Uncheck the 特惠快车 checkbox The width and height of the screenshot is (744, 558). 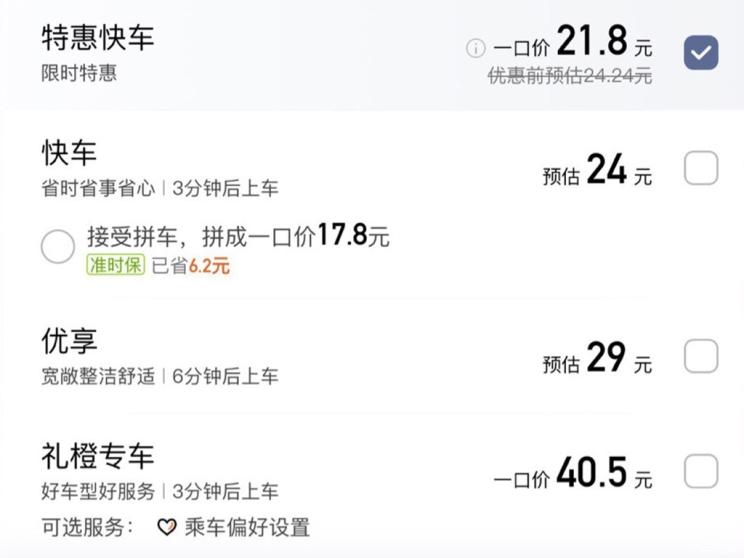(x=701, y=52)
